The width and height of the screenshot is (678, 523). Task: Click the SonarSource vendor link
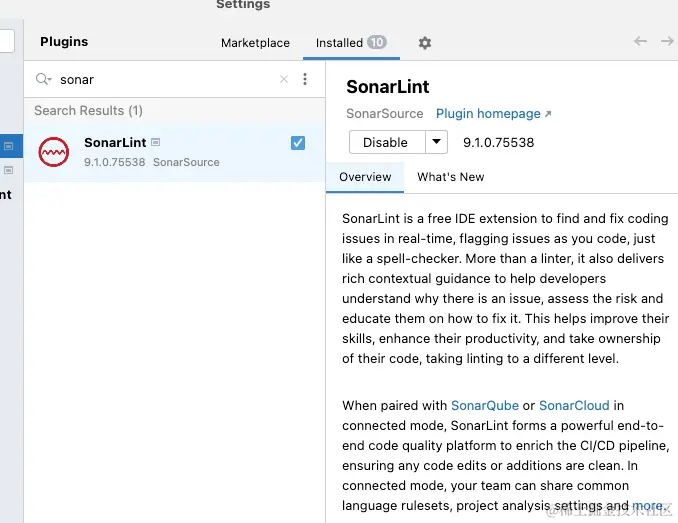pyautogui.click(x=385, y=114)
